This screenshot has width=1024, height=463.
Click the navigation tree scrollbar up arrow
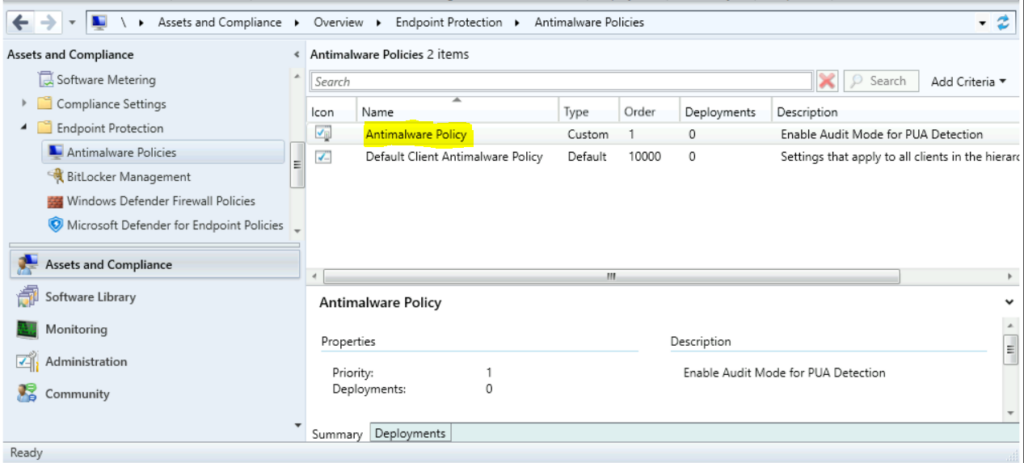297,77
